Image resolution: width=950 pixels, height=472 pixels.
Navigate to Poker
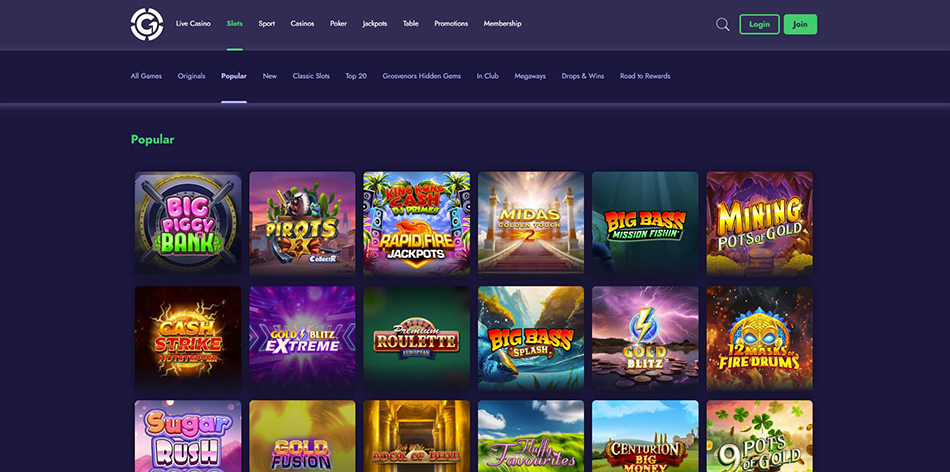coord(338,24)
